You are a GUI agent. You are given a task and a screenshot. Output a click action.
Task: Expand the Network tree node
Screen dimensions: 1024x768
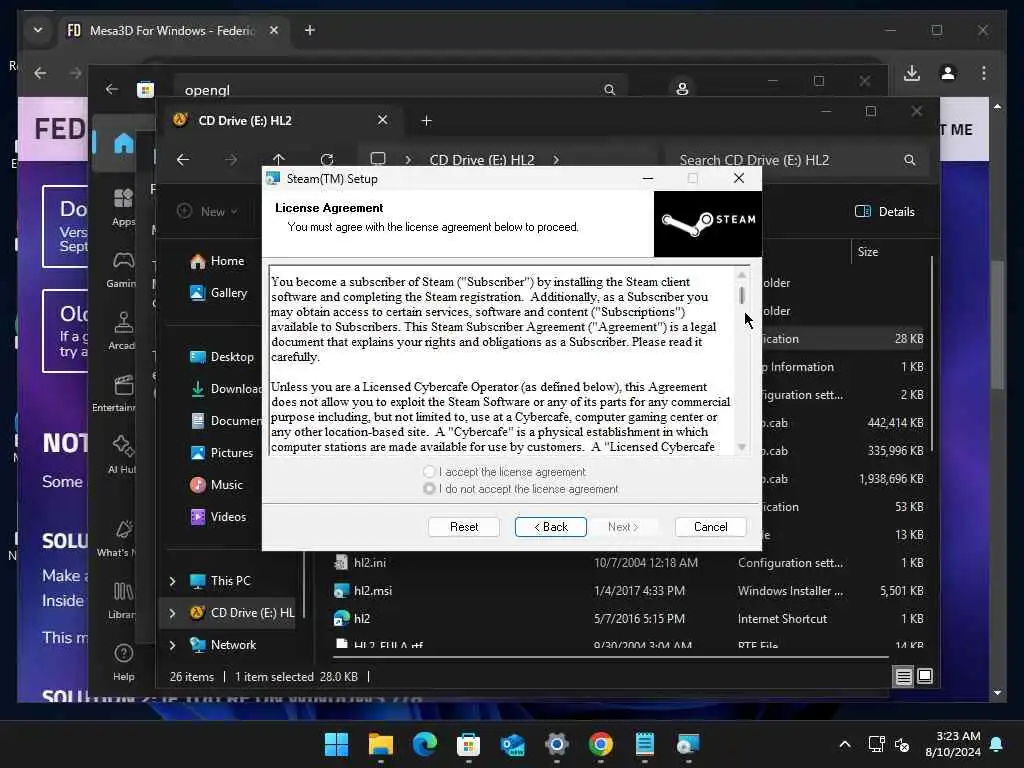click(172, 645)
